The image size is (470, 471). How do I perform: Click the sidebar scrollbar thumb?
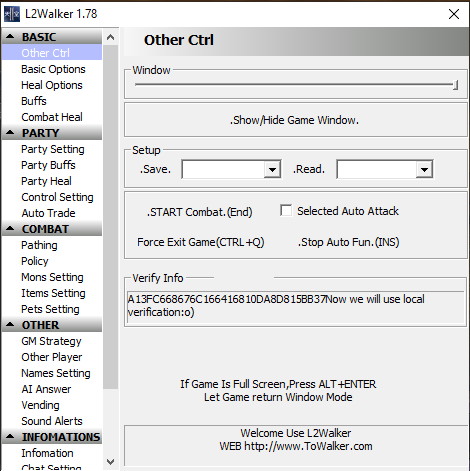click(x=111, y=217)
